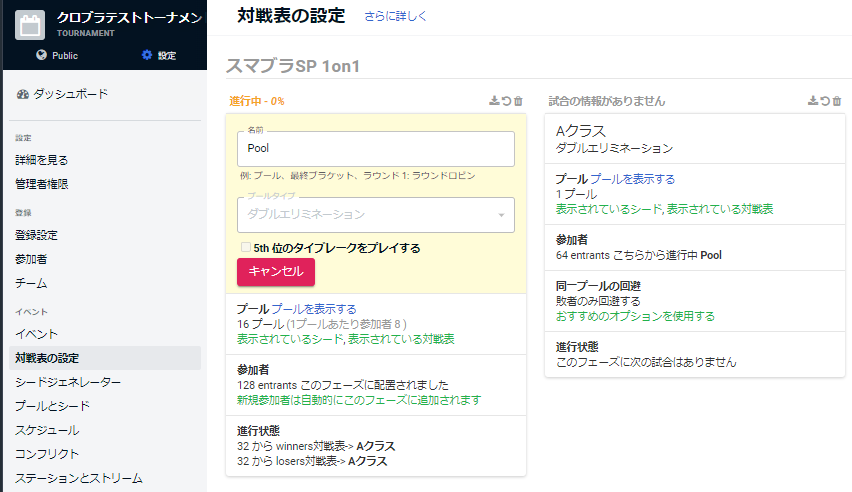
Task: Open the プールタイプ dropdown
Action: pyautogui.click(x=376, y=215)
